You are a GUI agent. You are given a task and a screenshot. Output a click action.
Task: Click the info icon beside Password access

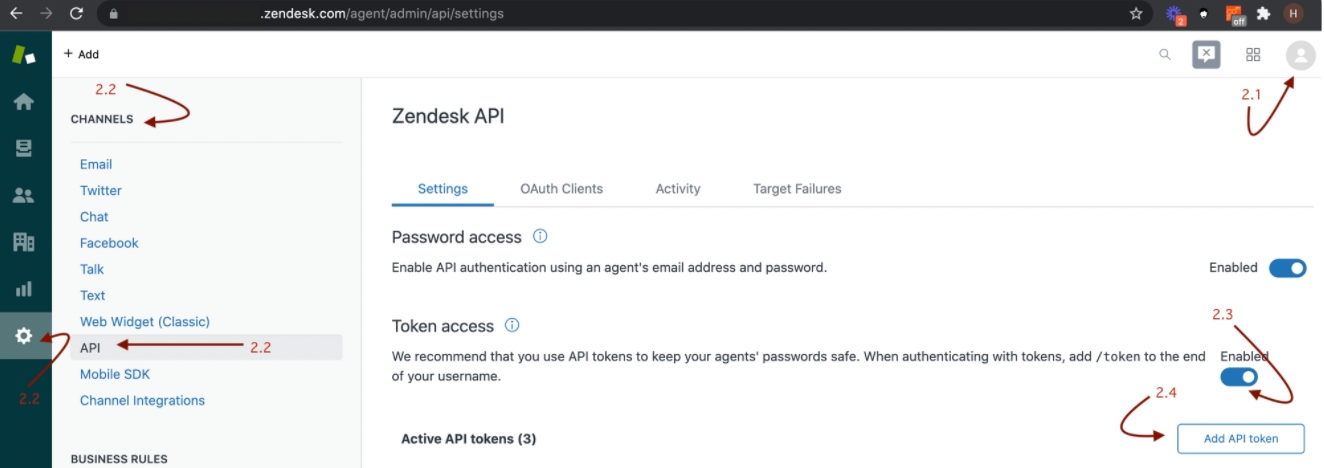click(x=540, y=237)
